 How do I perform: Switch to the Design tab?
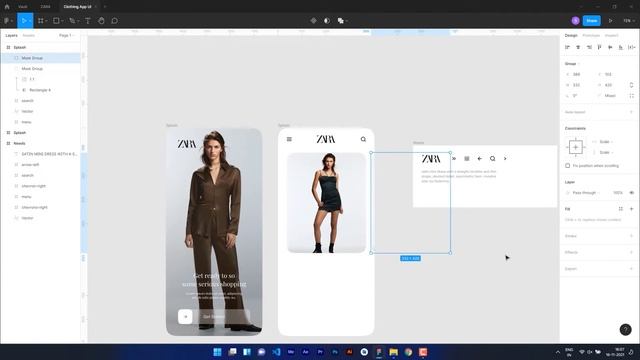pos(571,36)
